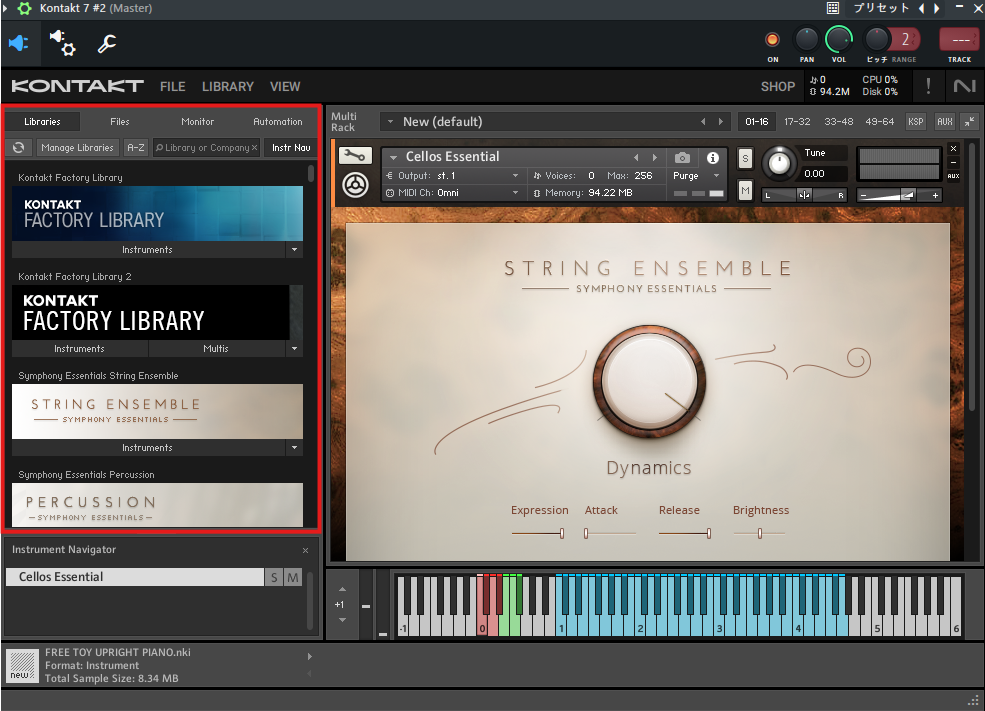985x711 pixels.
Task: Open the VIEW menu
Action: pyautogui.click(x=285, y=87)
